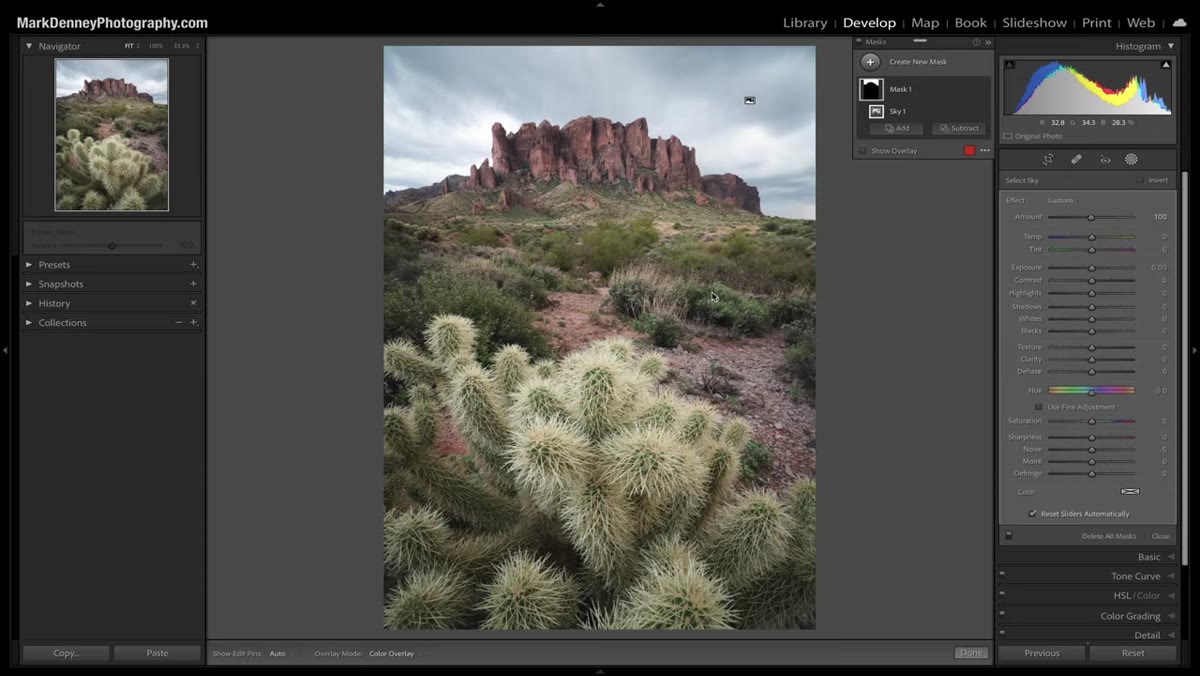Switch to the Print module
The width and height of the screenshot is (1200, 676).
coord(1096,23)
